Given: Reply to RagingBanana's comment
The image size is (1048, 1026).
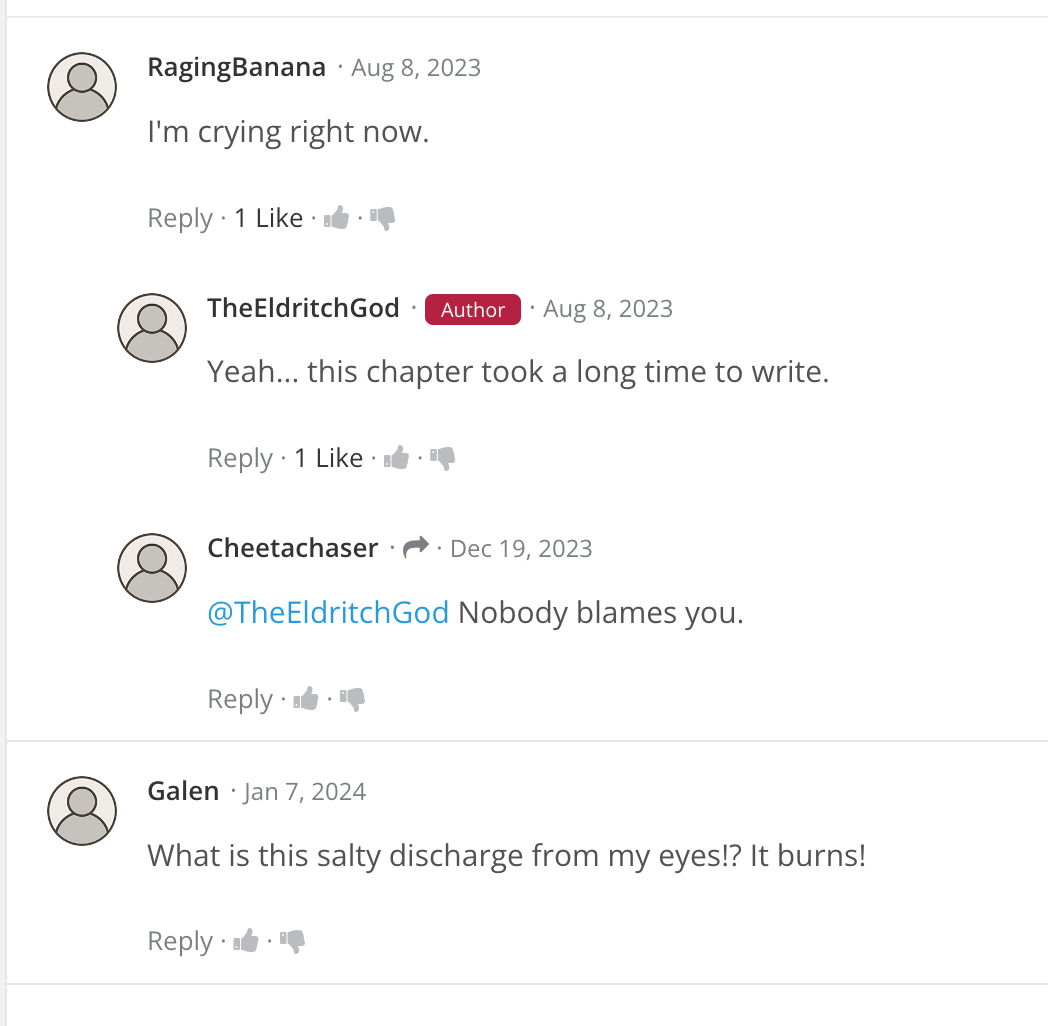Looking at the screenshot, I should click(x=180, y=218).
